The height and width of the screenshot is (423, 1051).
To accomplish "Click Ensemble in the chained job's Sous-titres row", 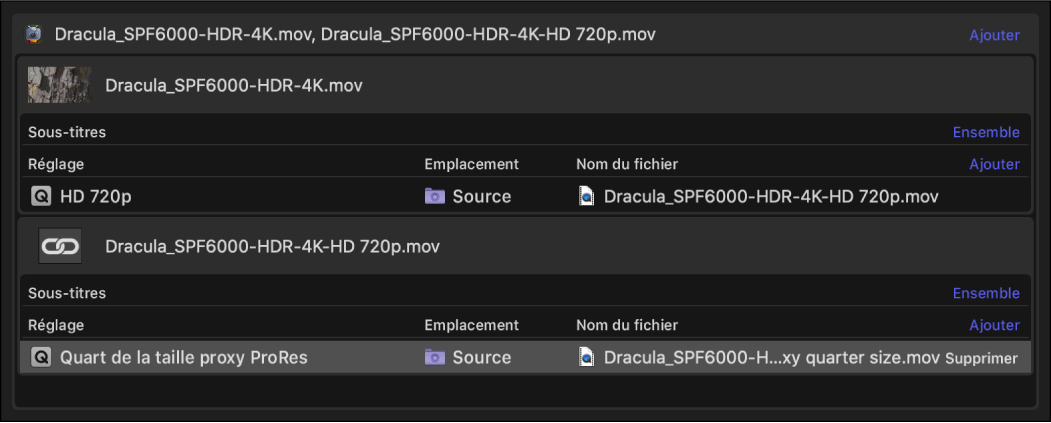I will pyautogui.click(x=986, y=293).
